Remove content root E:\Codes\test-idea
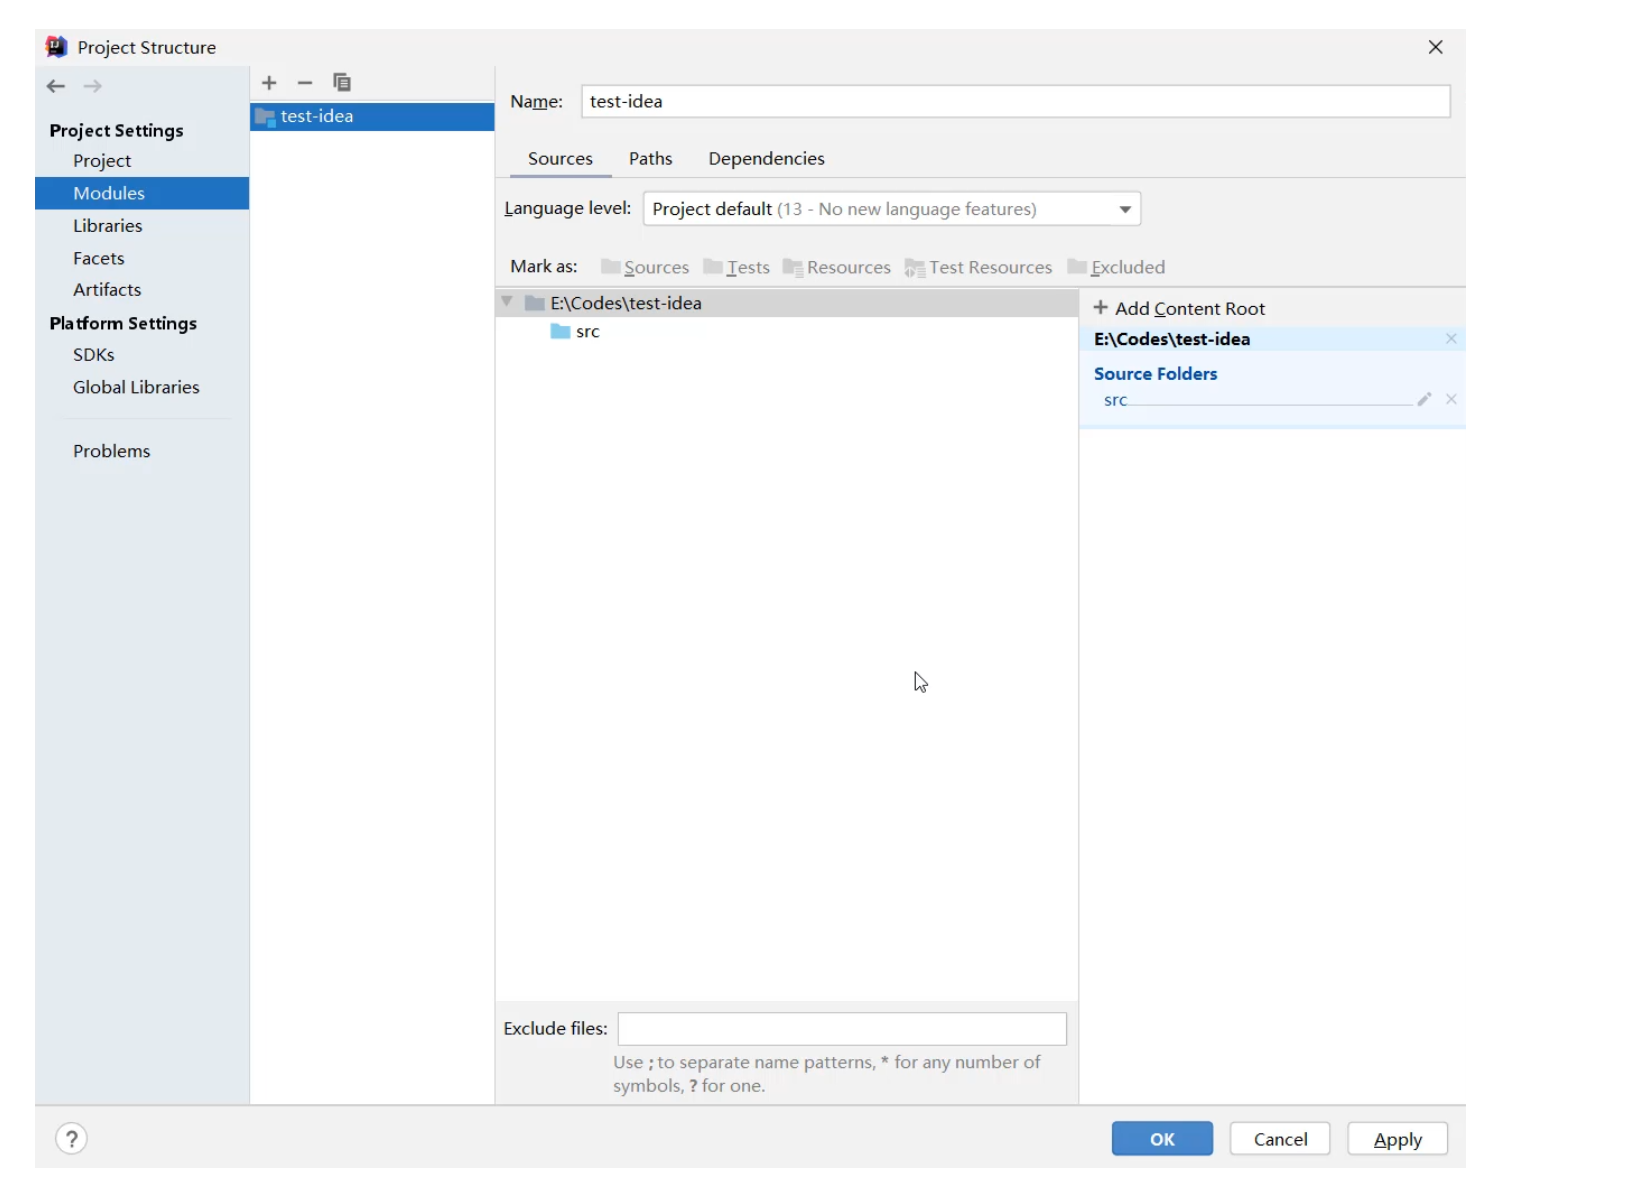This screenshot has height=1188, width=1632. tap(1451, 339)
